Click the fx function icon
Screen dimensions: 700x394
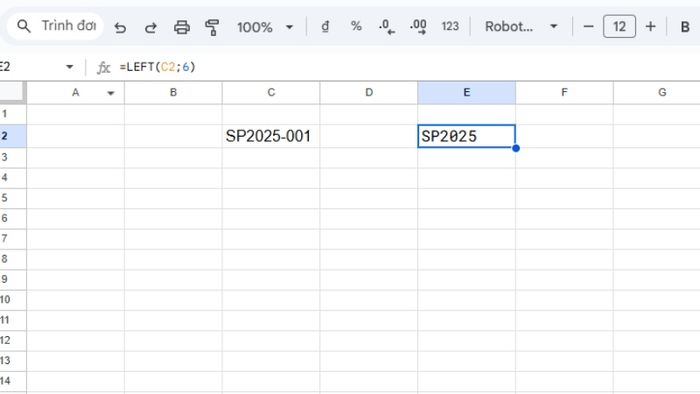click(x=103, y=67)
